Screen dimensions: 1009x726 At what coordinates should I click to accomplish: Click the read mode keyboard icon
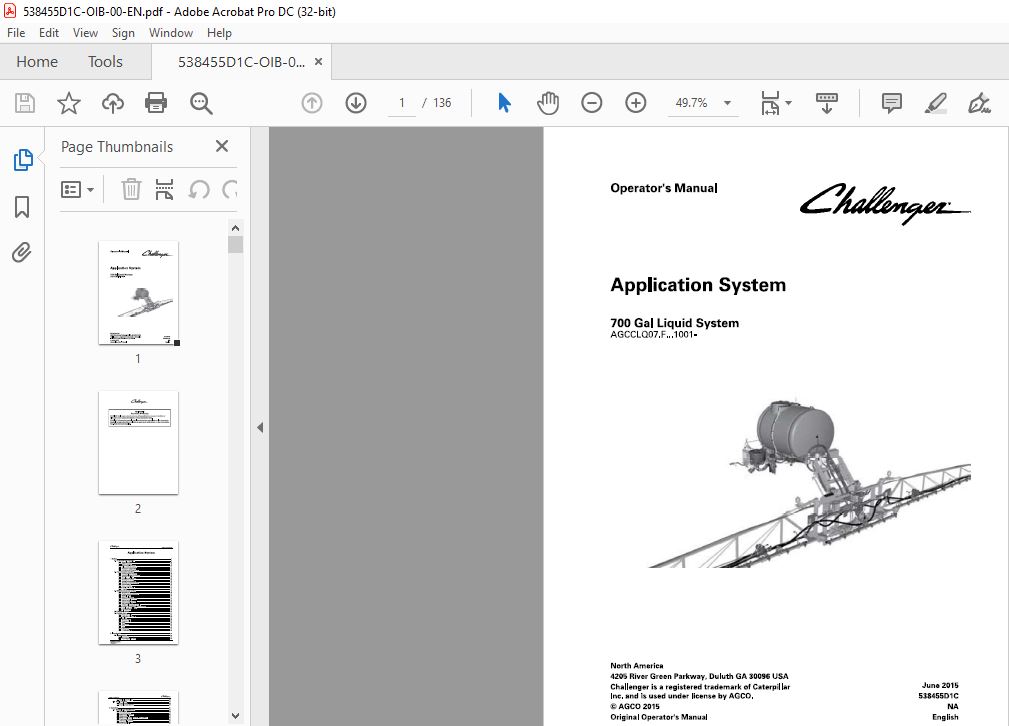[827, 103]
